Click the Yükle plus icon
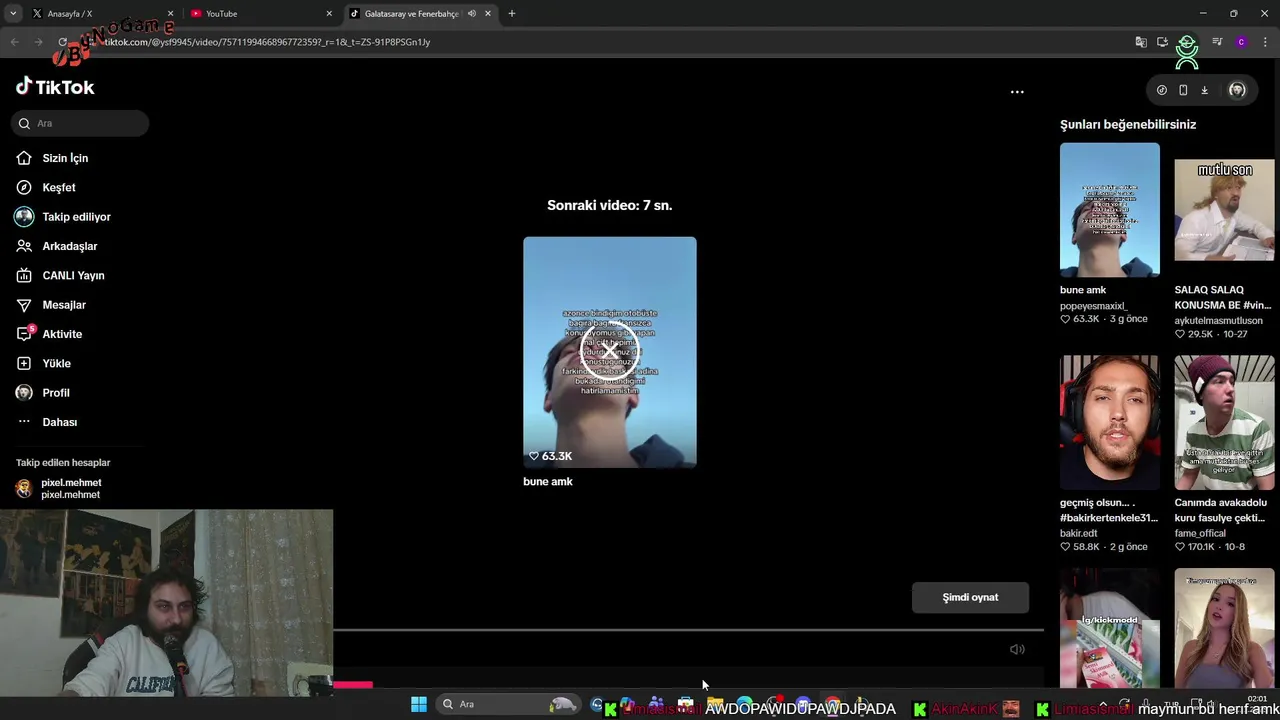This screenshot has width=1280, height=720. [x=24, y=363]
